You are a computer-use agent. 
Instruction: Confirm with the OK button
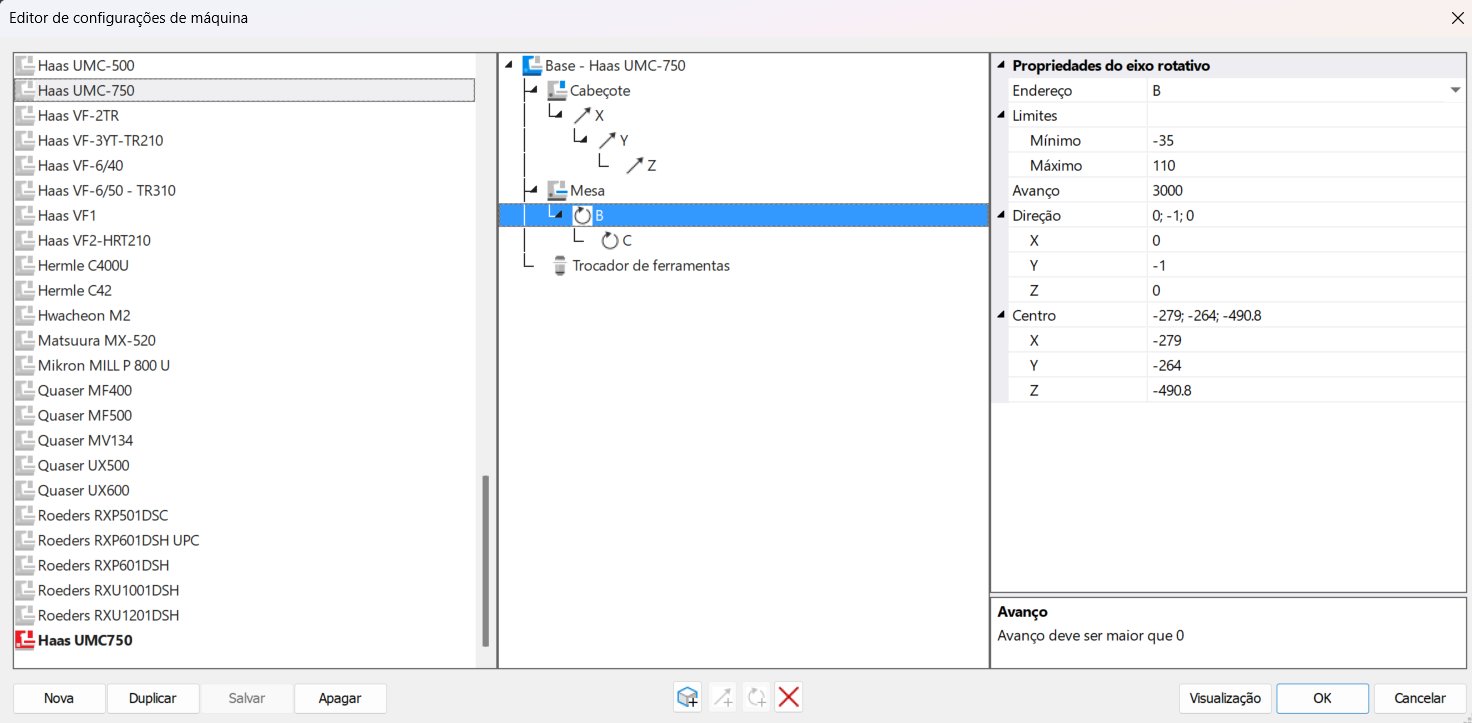point(1322,698)
